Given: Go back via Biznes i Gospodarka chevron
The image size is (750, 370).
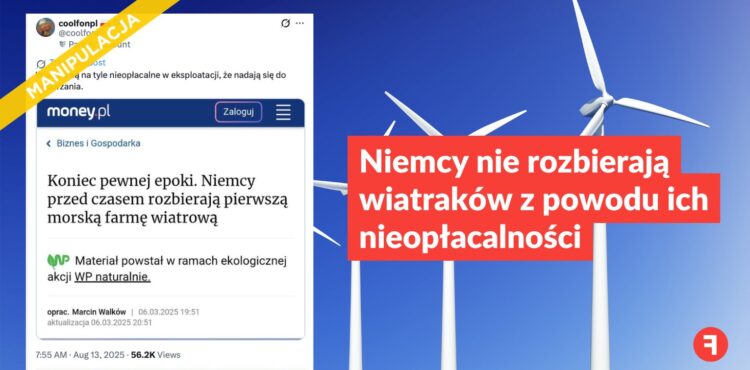Looking at the screenshot, I should pos(48,143).
